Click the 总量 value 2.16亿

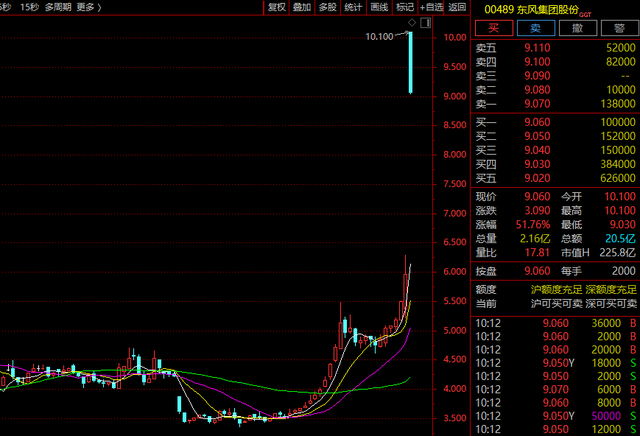(x=535, y=238)
